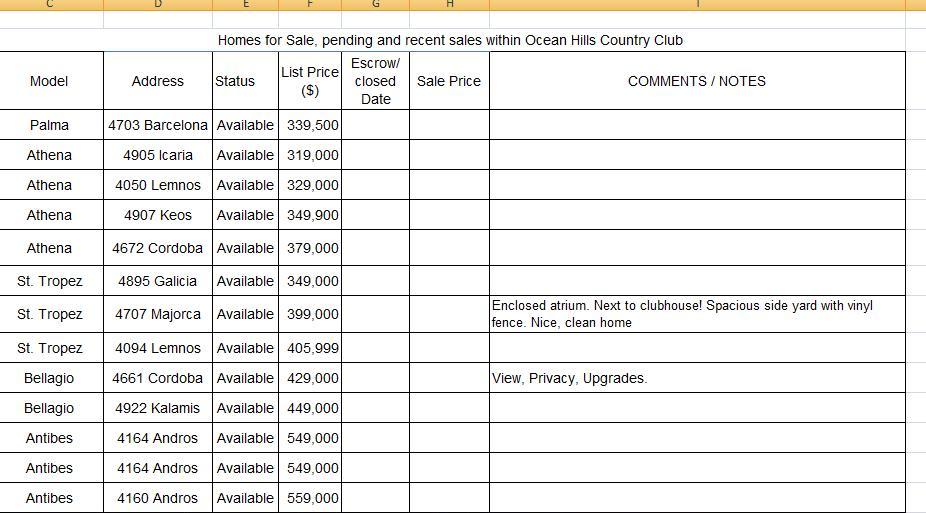Select the Sale Price header cell
The image size is (926, 513).
[449, 81]
